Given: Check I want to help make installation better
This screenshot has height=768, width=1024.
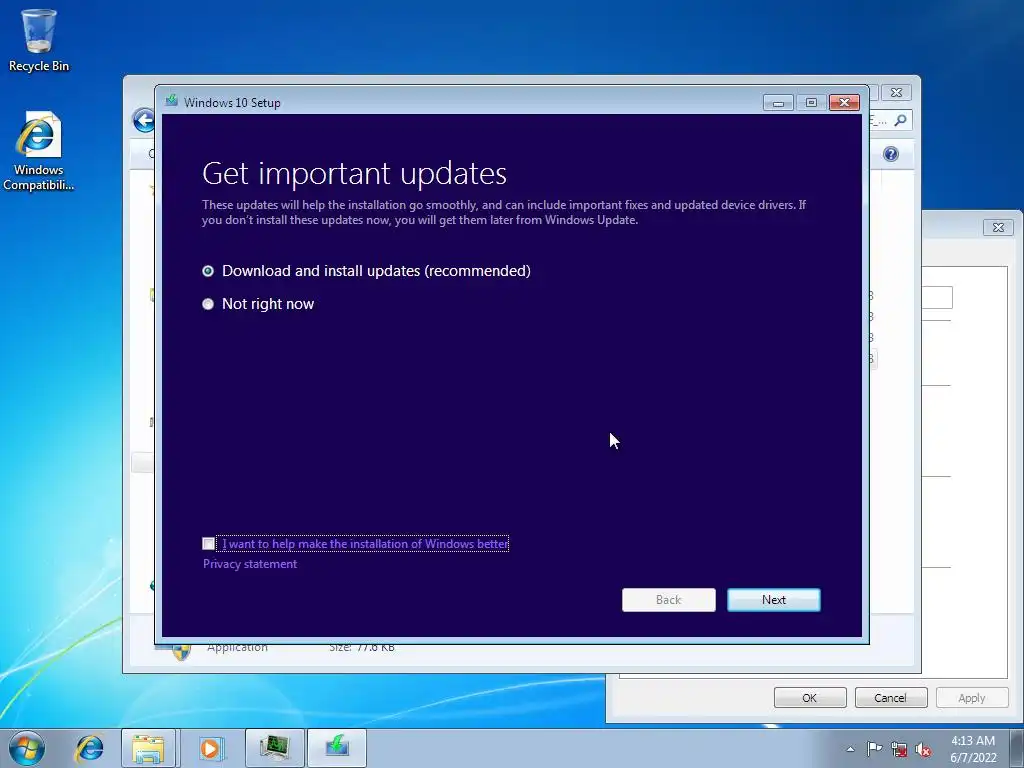Looking at the screenshot, I should [x=208, y=543].
